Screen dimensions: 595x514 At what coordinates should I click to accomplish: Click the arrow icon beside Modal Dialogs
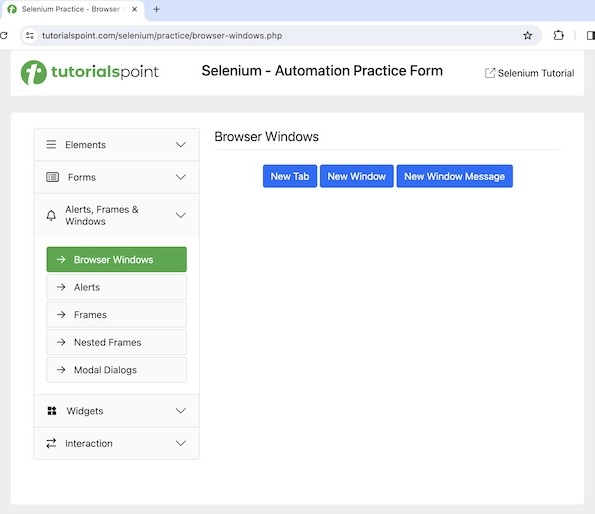tap(61, 369)
